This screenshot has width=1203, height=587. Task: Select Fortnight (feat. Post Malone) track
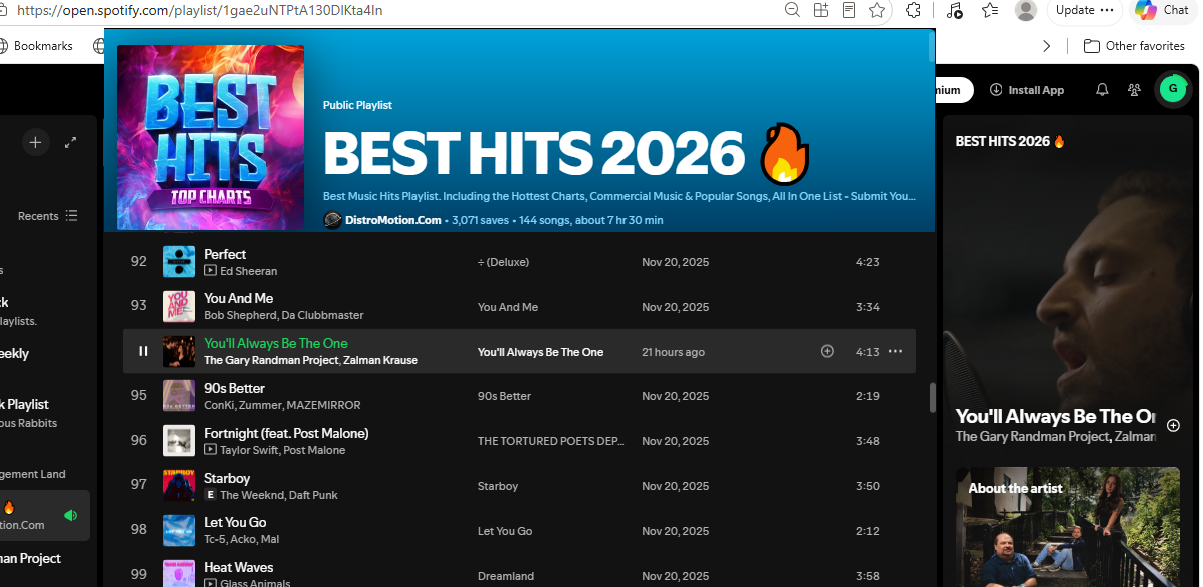(286, 433)
